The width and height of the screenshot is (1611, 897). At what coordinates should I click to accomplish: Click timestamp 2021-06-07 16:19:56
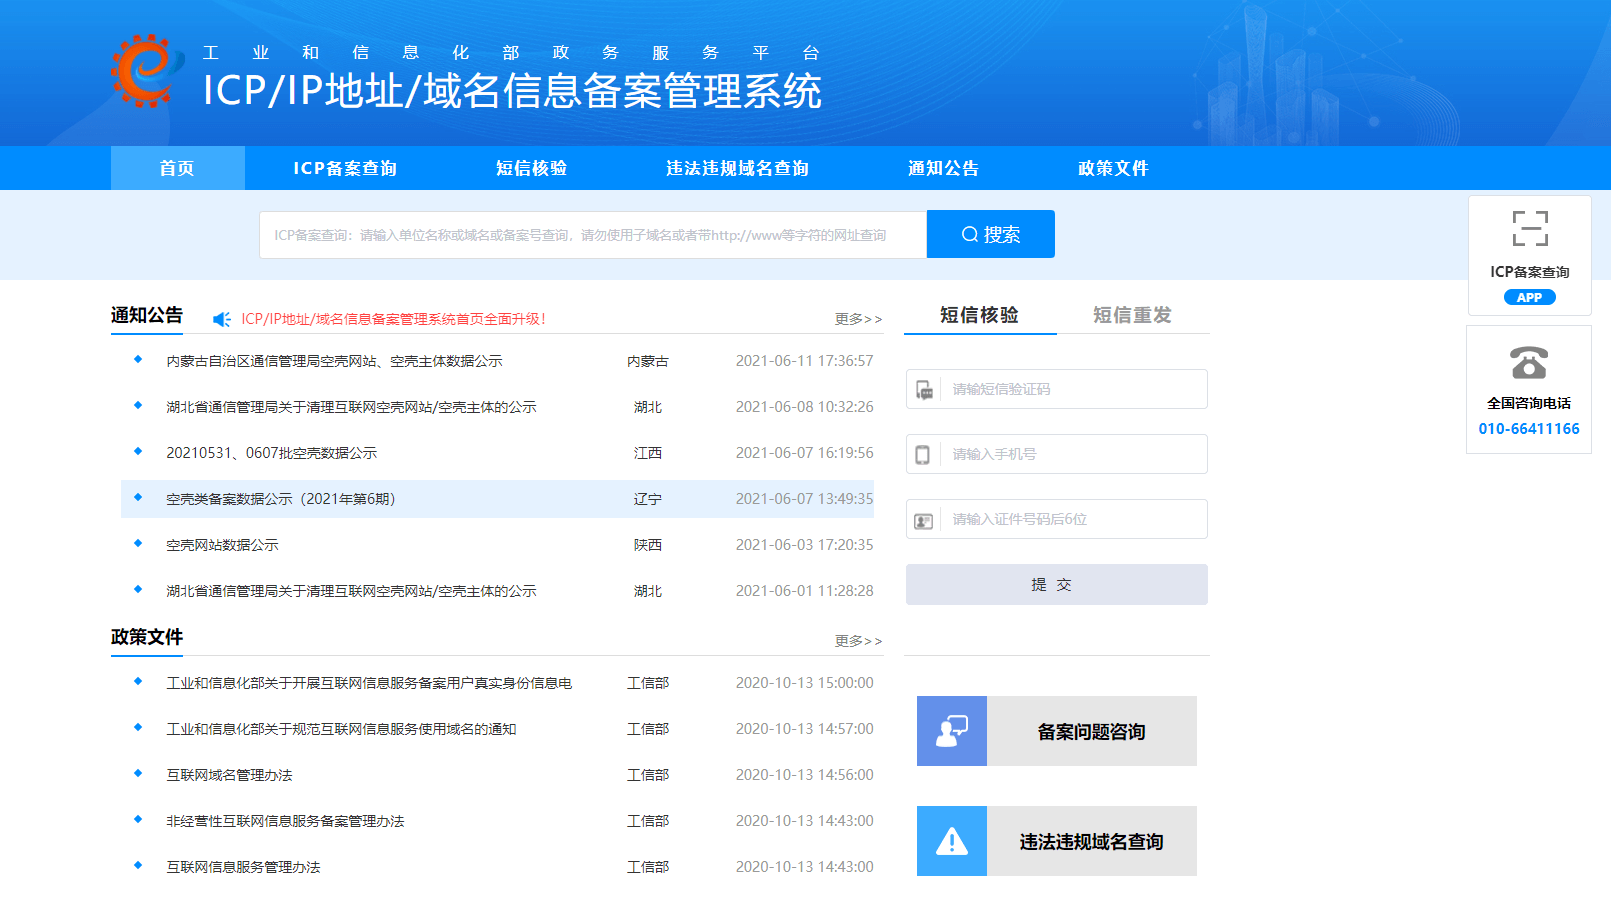(805, 453)
